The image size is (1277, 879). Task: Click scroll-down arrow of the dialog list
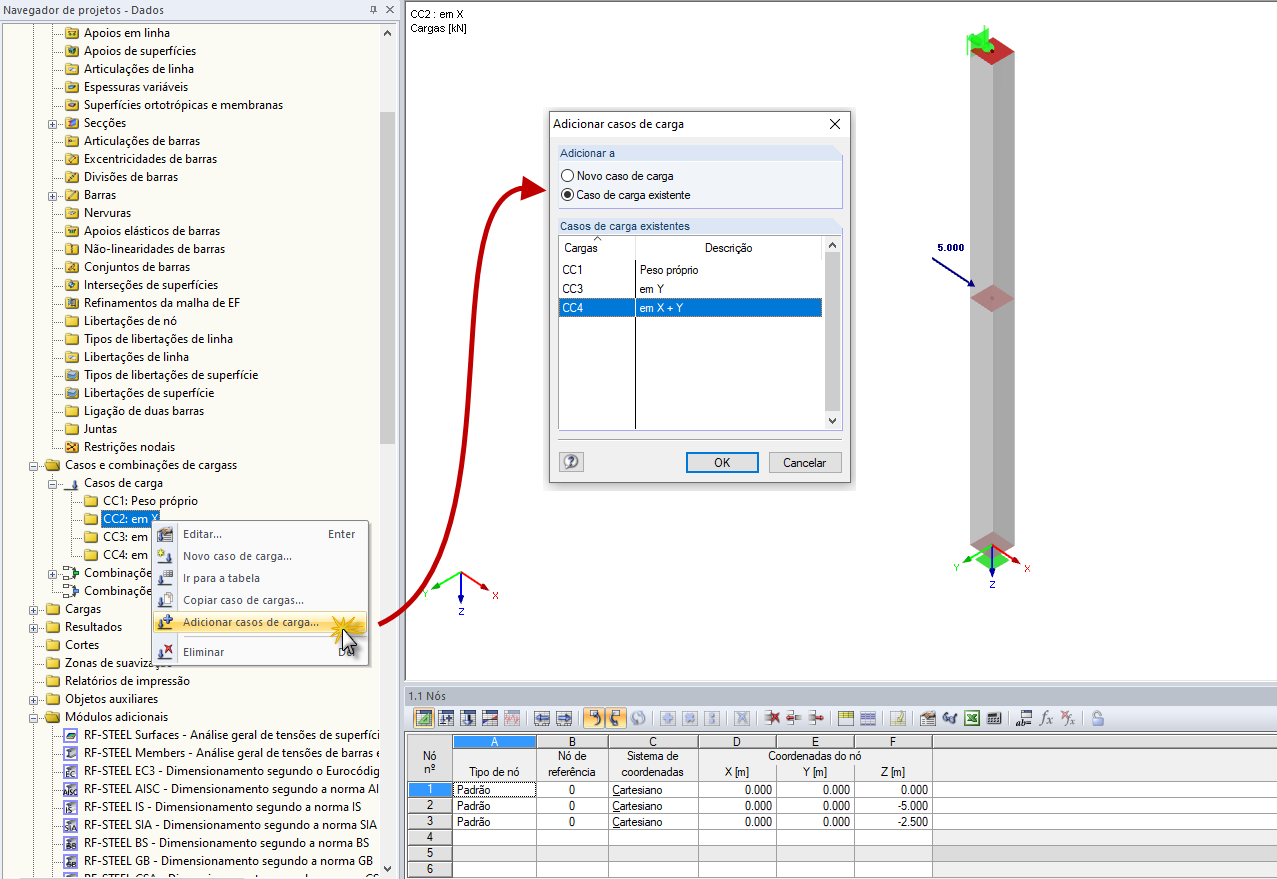(x=833, y=422)
